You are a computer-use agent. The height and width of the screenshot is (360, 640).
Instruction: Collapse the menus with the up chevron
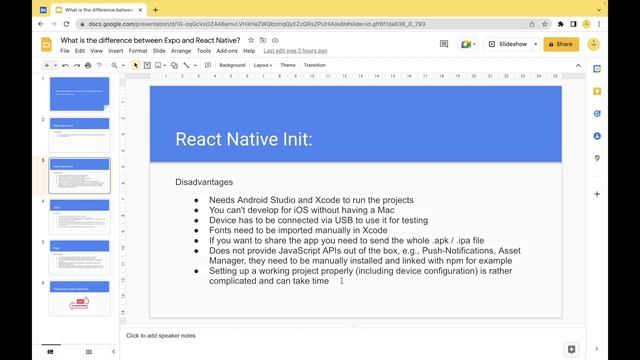(578, 65)
